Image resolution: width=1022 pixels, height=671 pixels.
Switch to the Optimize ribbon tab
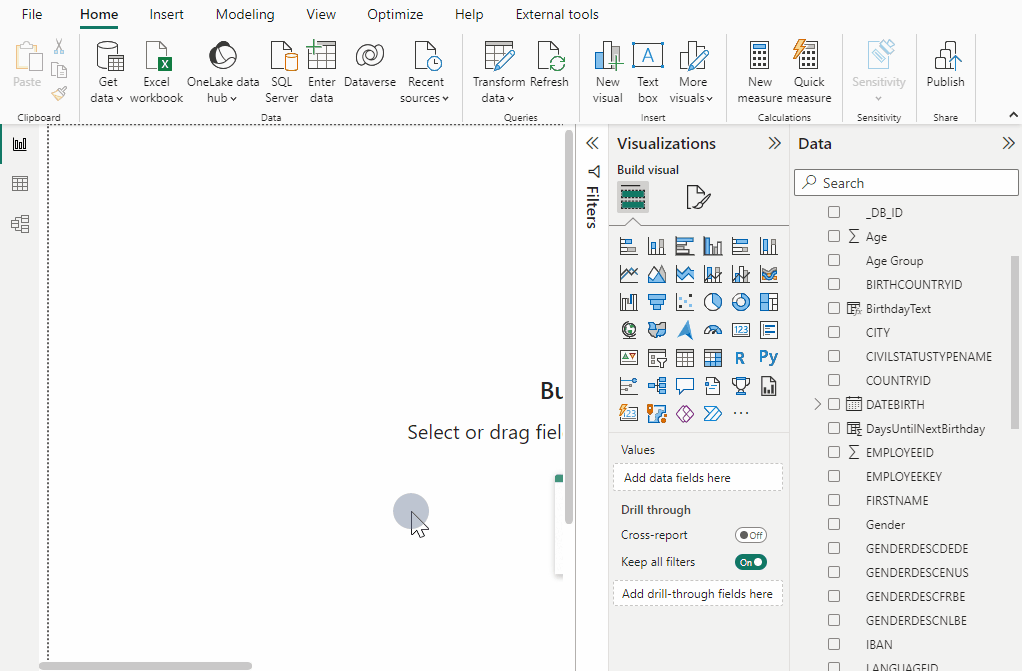[395, 14]
